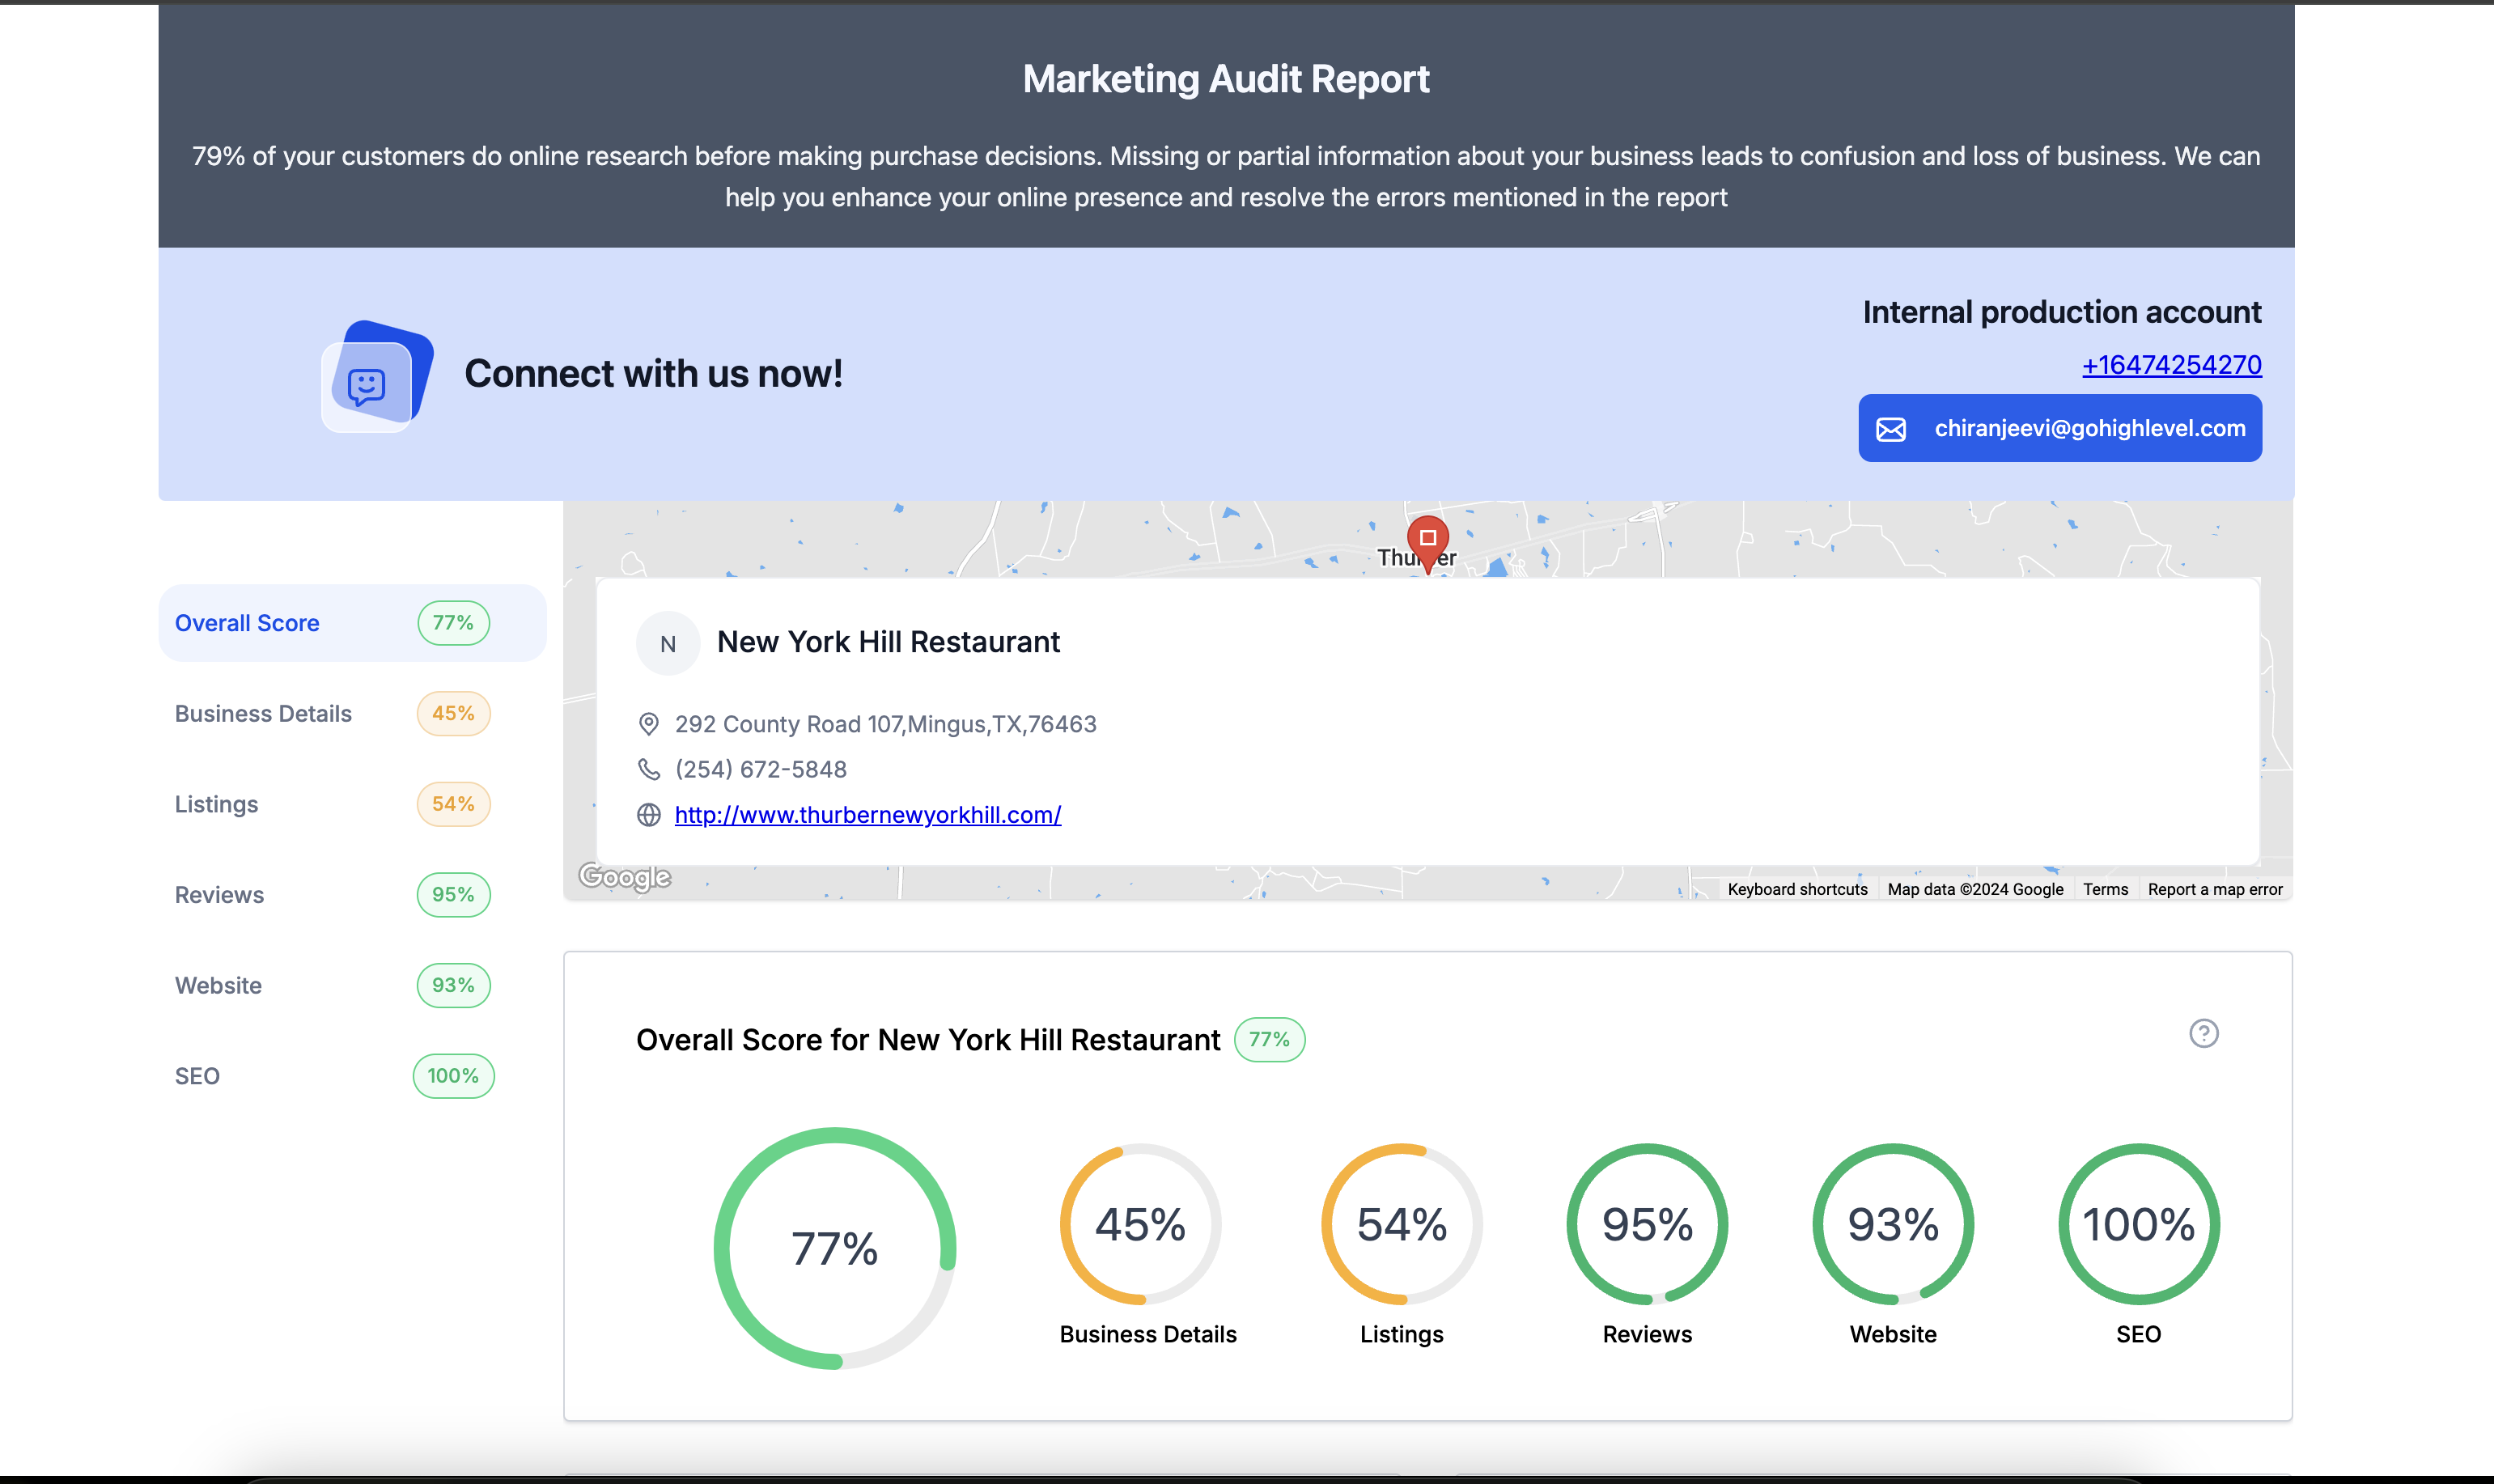Go to Listings sidebar section

[216, 804]
